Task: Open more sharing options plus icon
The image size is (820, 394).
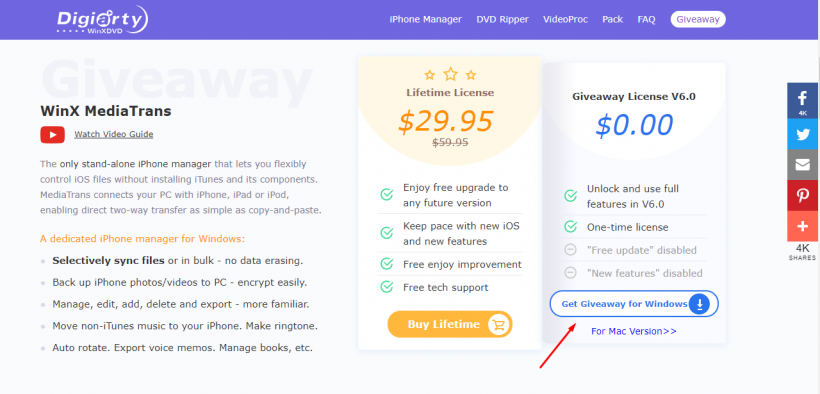Action: pos(802,226)
